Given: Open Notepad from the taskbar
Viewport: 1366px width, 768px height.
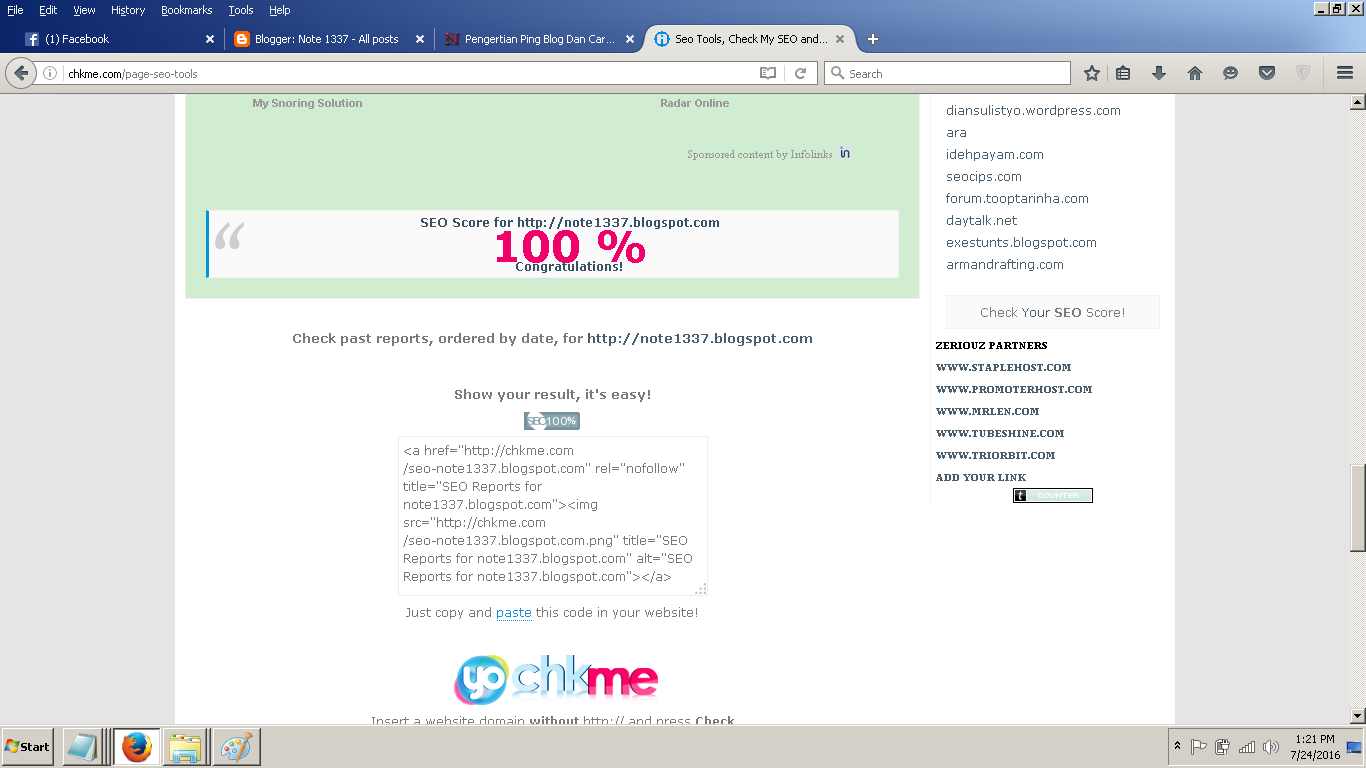Looking at the screenshot, I should point(82,747).
